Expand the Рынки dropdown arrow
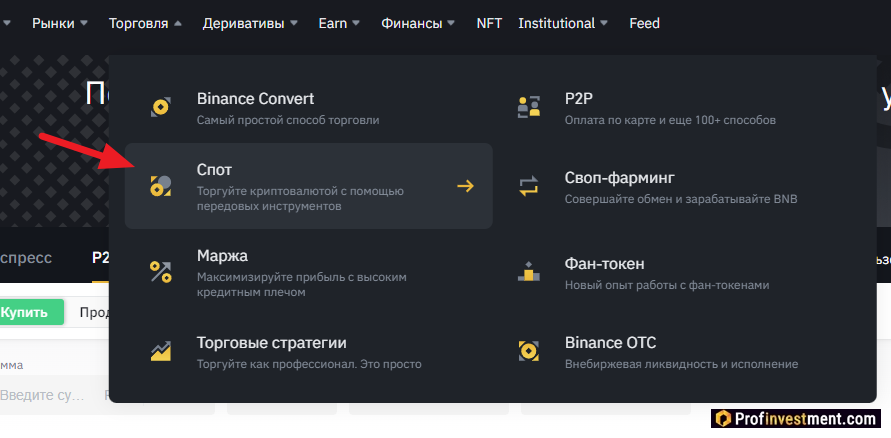 (84, 23)
